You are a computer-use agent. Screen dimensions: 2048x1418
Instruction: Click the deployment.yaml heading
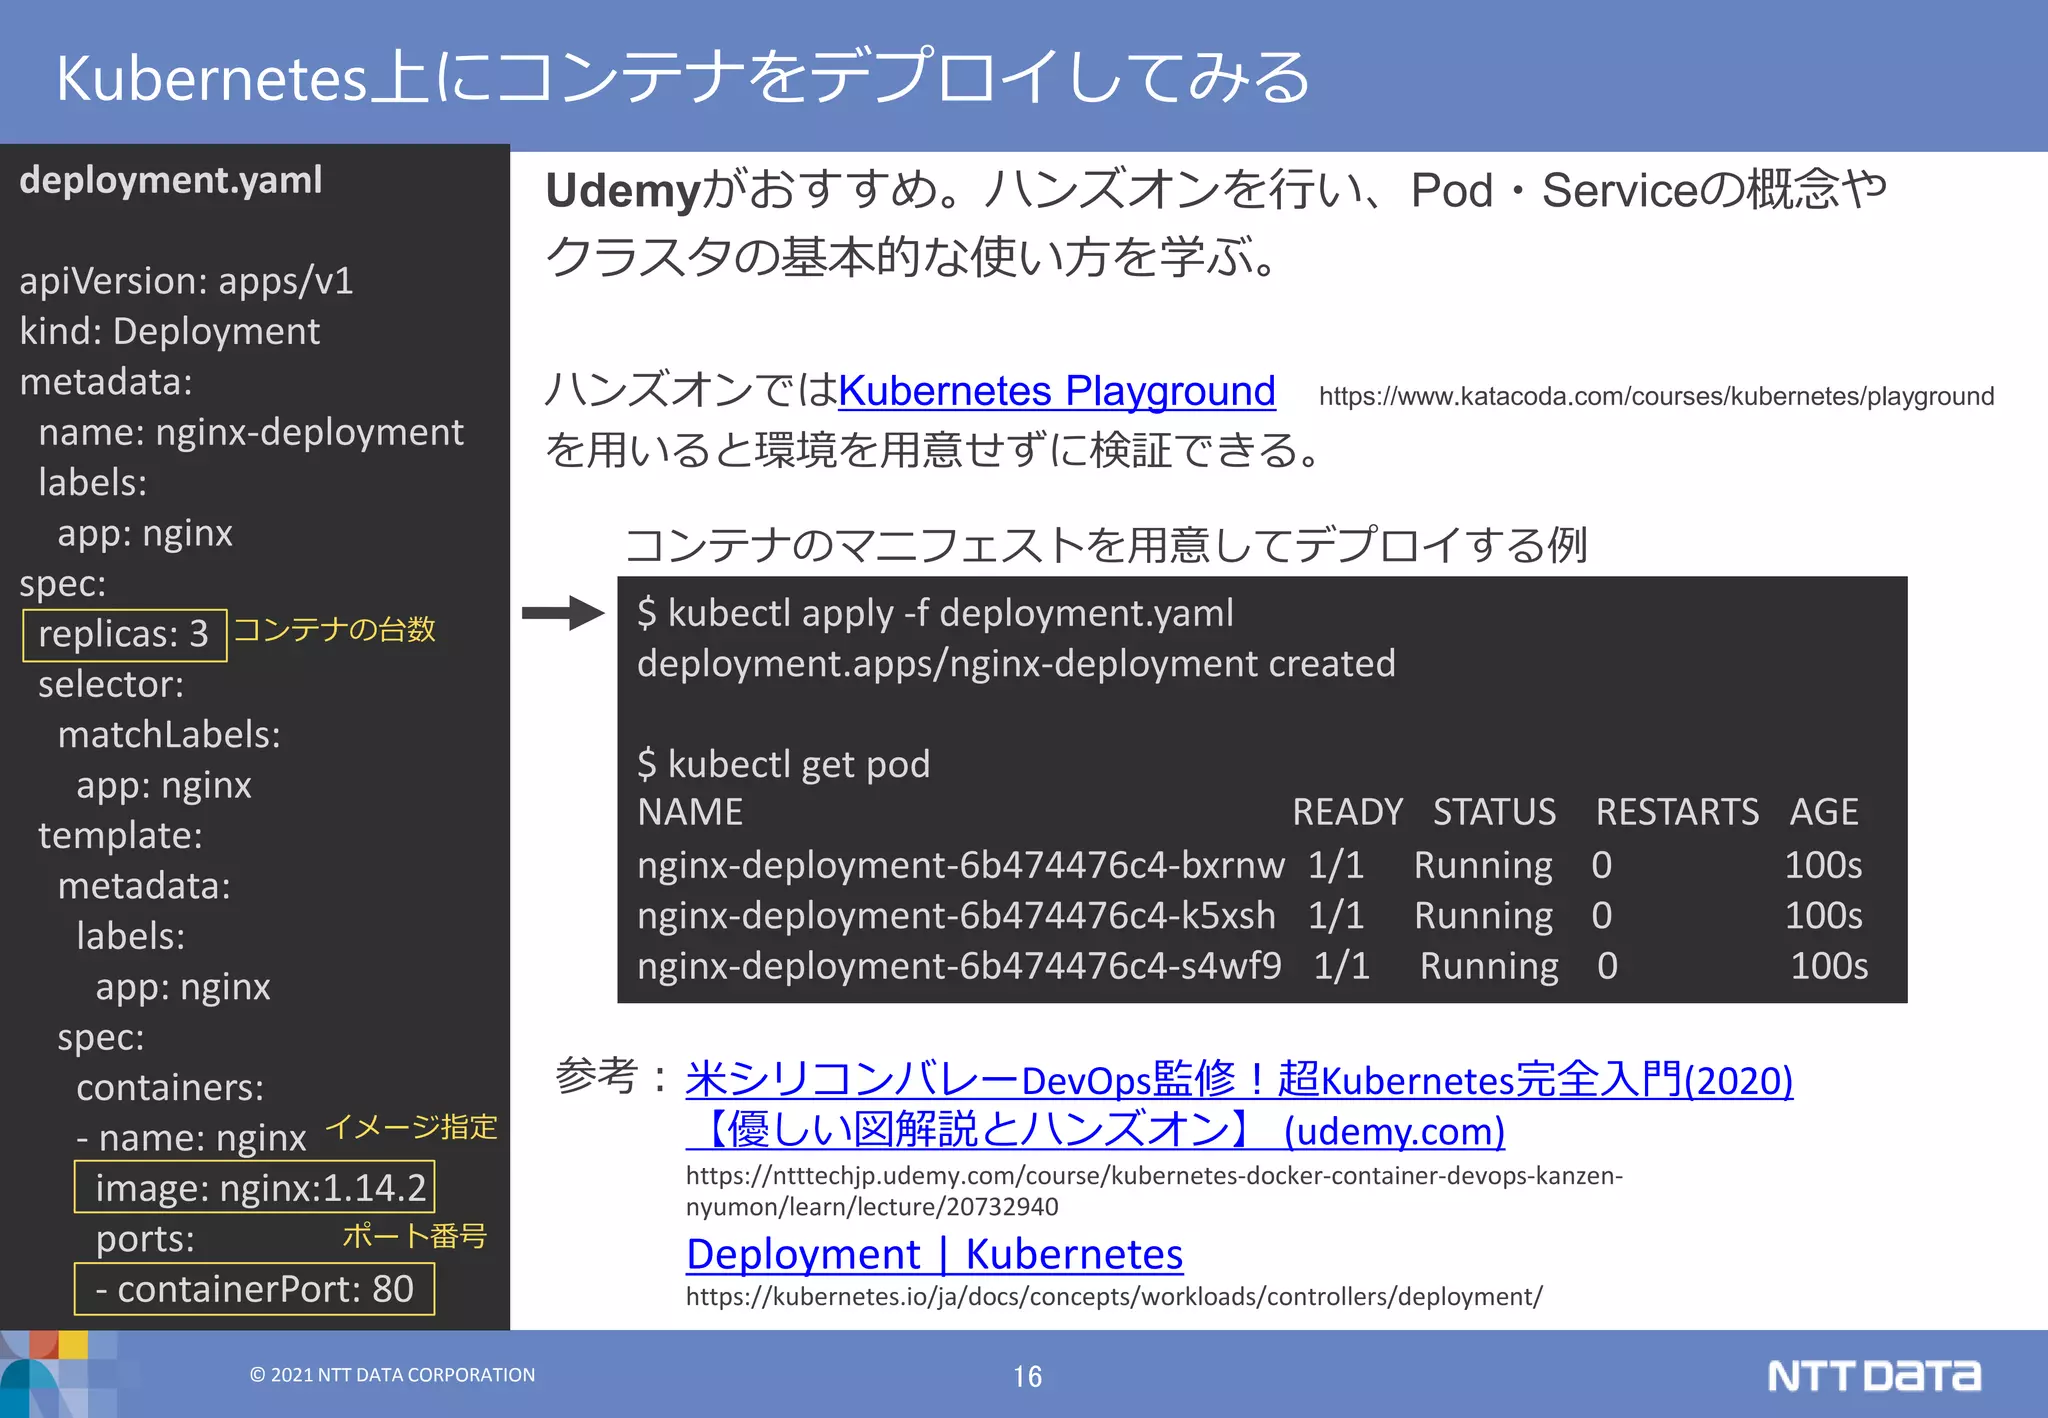(x=171, y=180)
